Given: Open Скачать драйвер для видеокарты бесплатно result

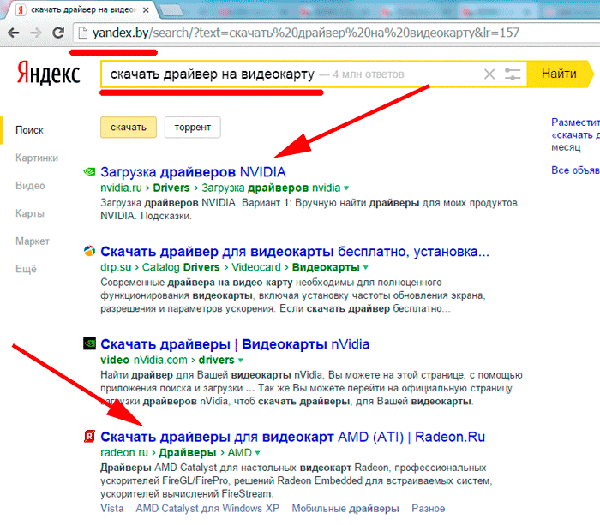Looking at the screenshot, I should click(x=295, y=252).
